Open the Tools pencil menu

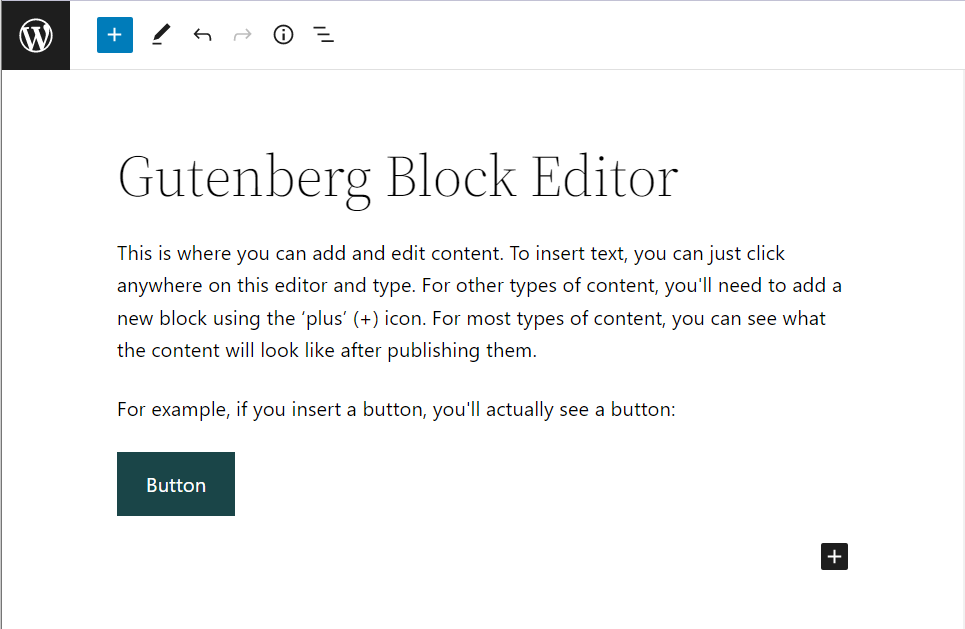[161, 35]
